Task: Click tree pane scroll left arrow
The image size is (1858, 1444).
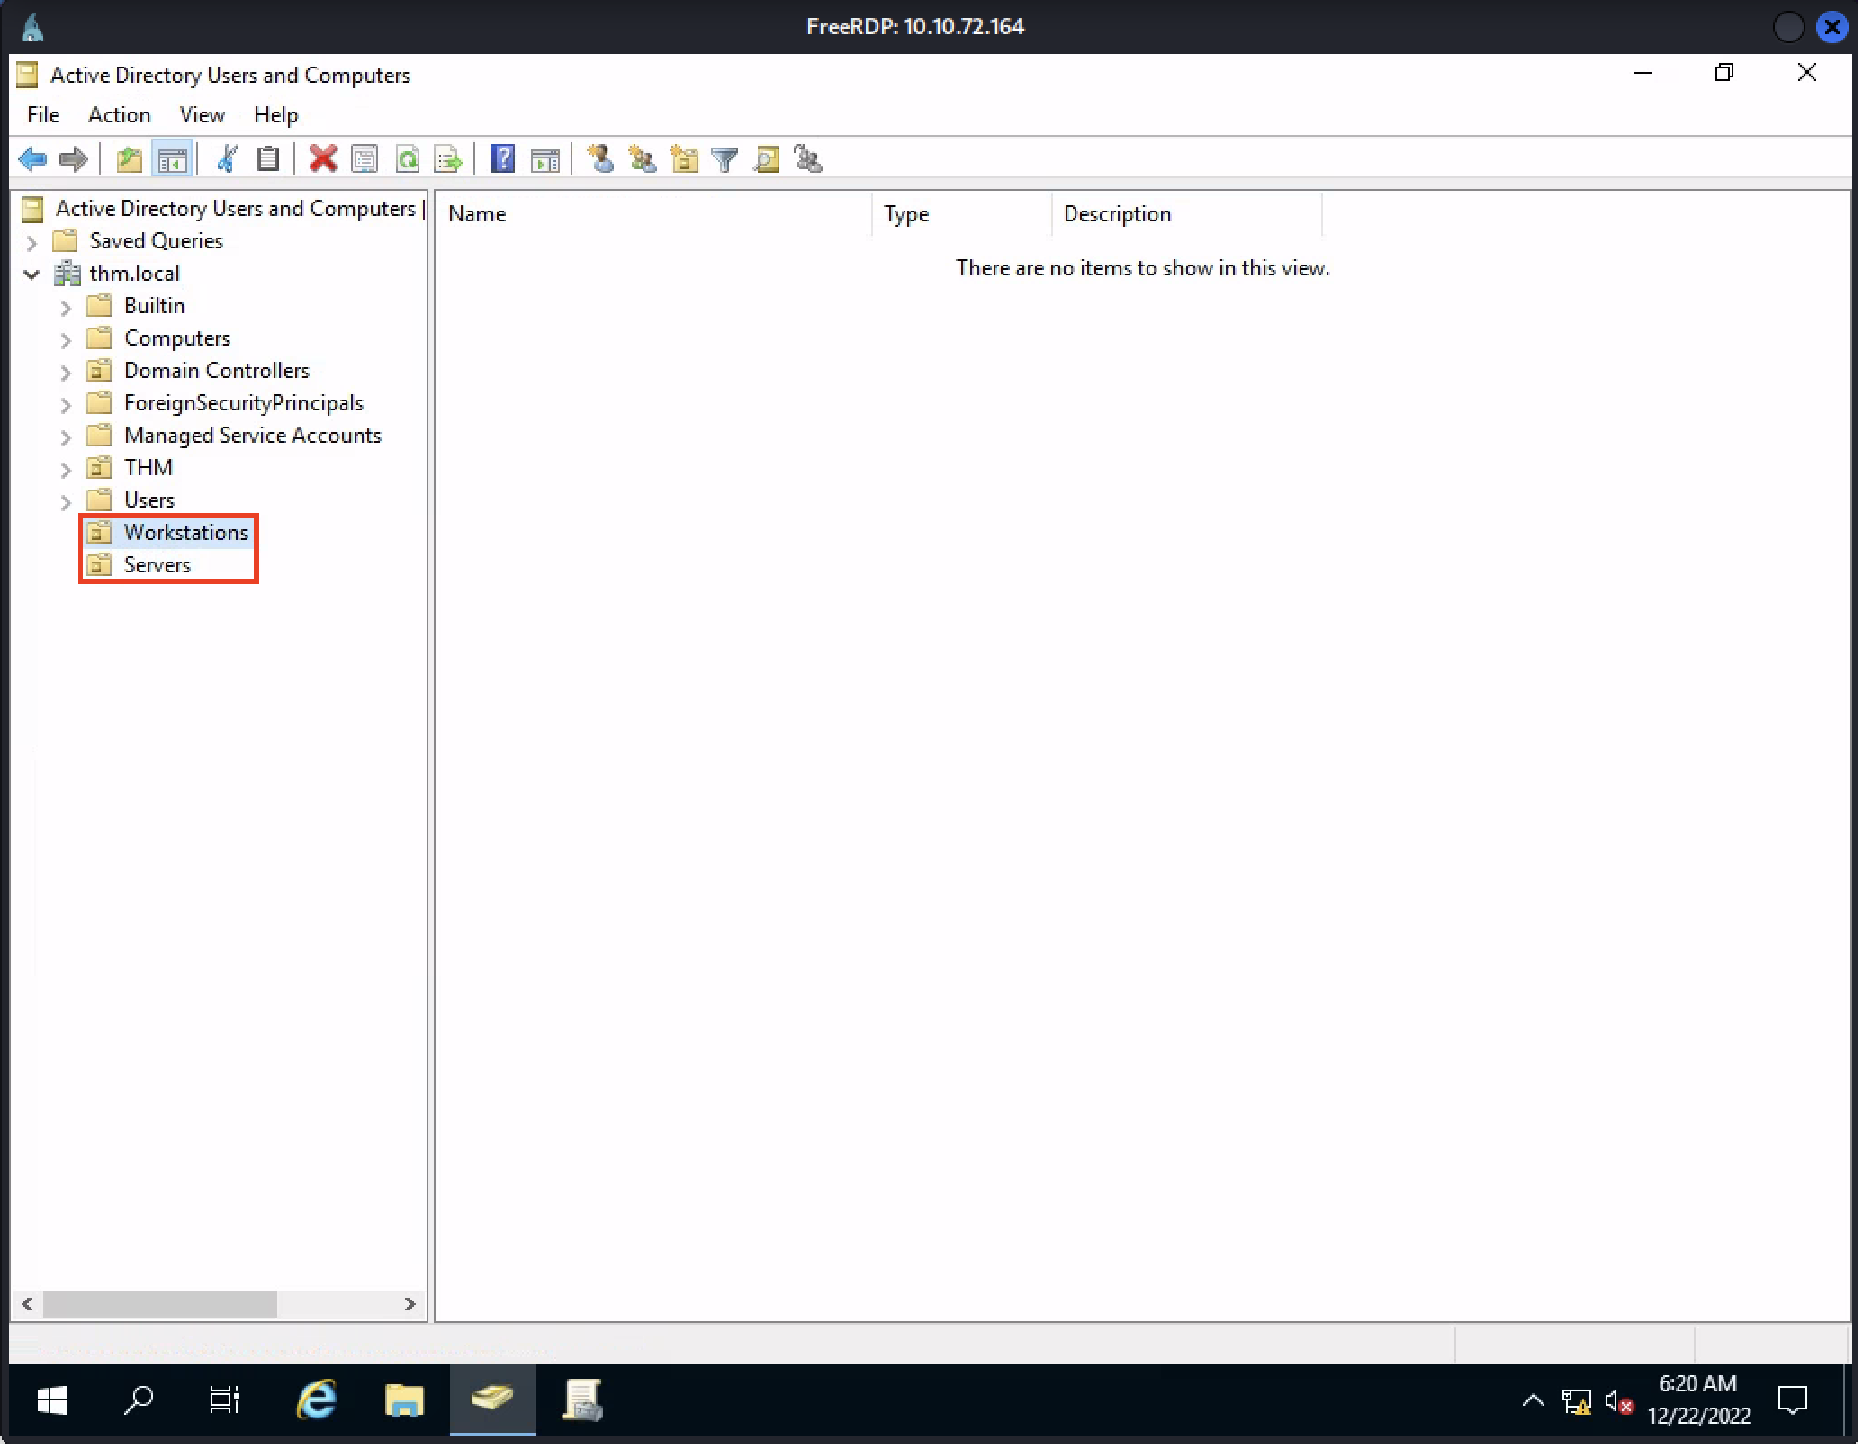Action: tap(27, 1304)
